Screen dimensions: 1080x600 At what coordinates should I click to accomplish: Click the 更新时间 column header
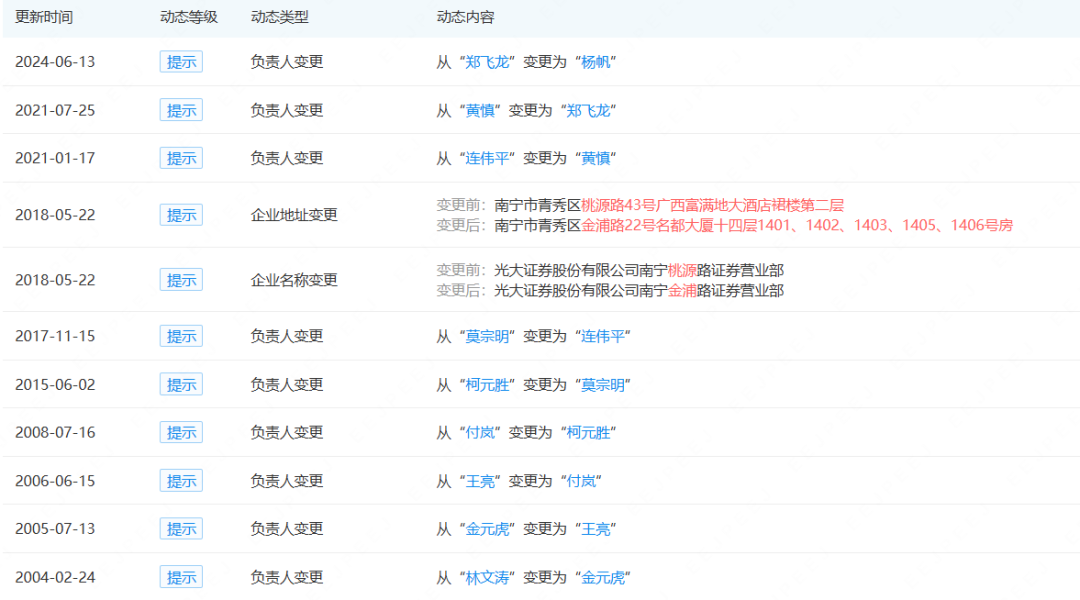[44, 17]
